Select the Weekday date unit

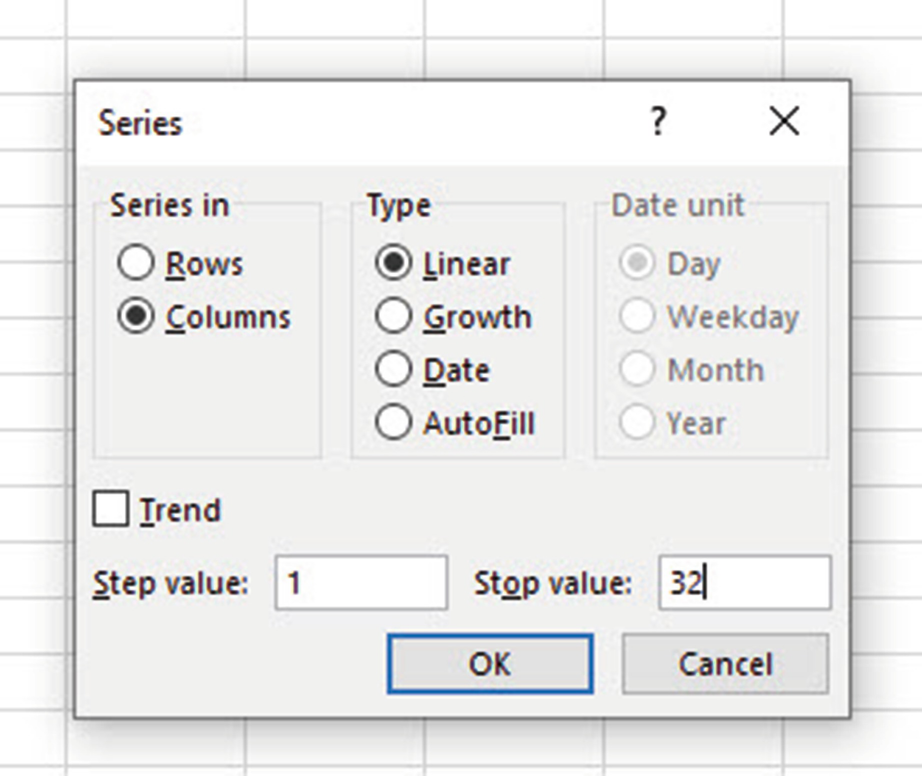(x=638, y=317)
